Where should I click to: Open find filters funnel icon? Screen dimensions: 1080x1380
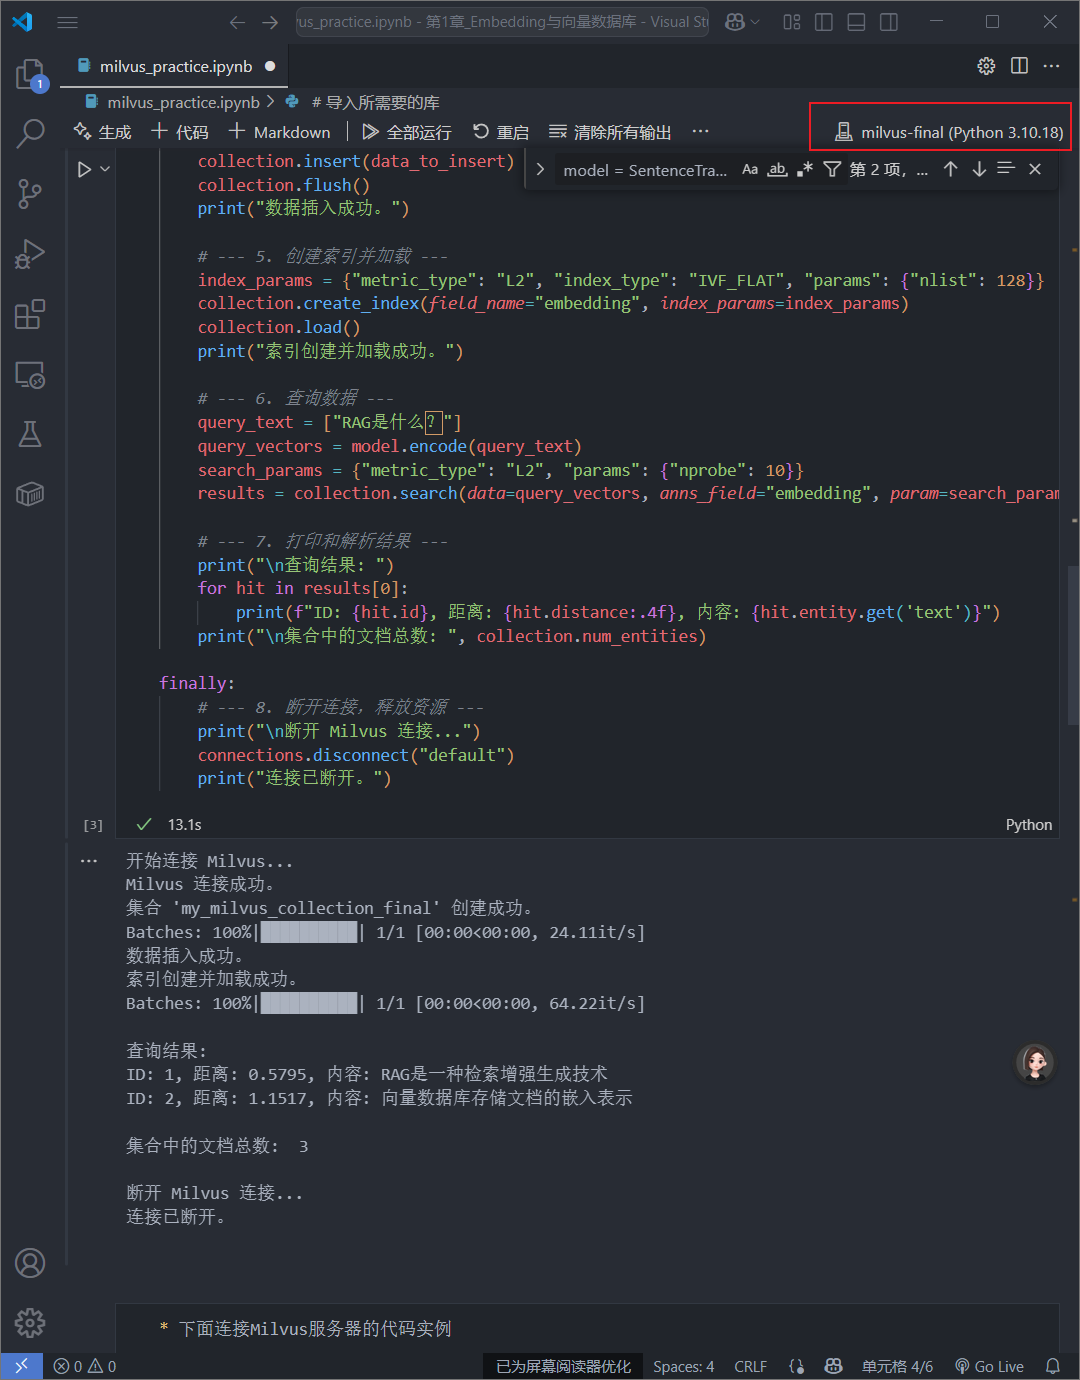[x=832, y=170]
